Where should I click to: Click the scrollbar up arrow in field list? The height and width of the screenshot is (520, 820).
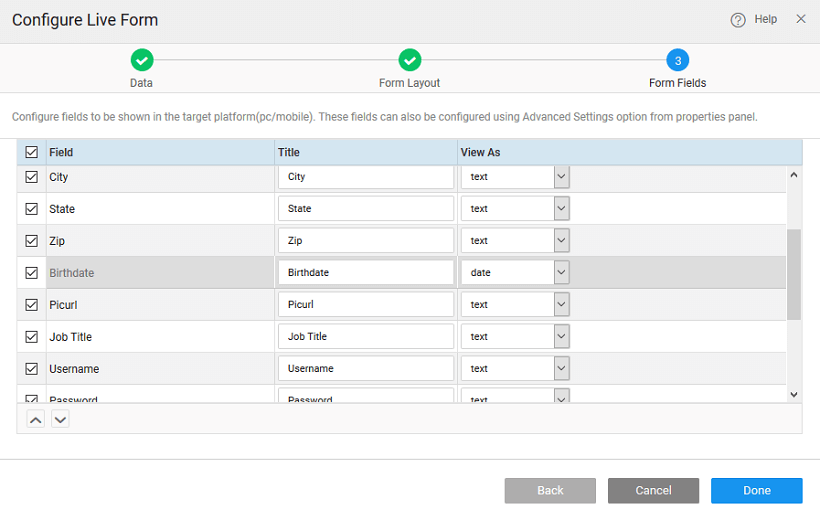tap(794, 175)
